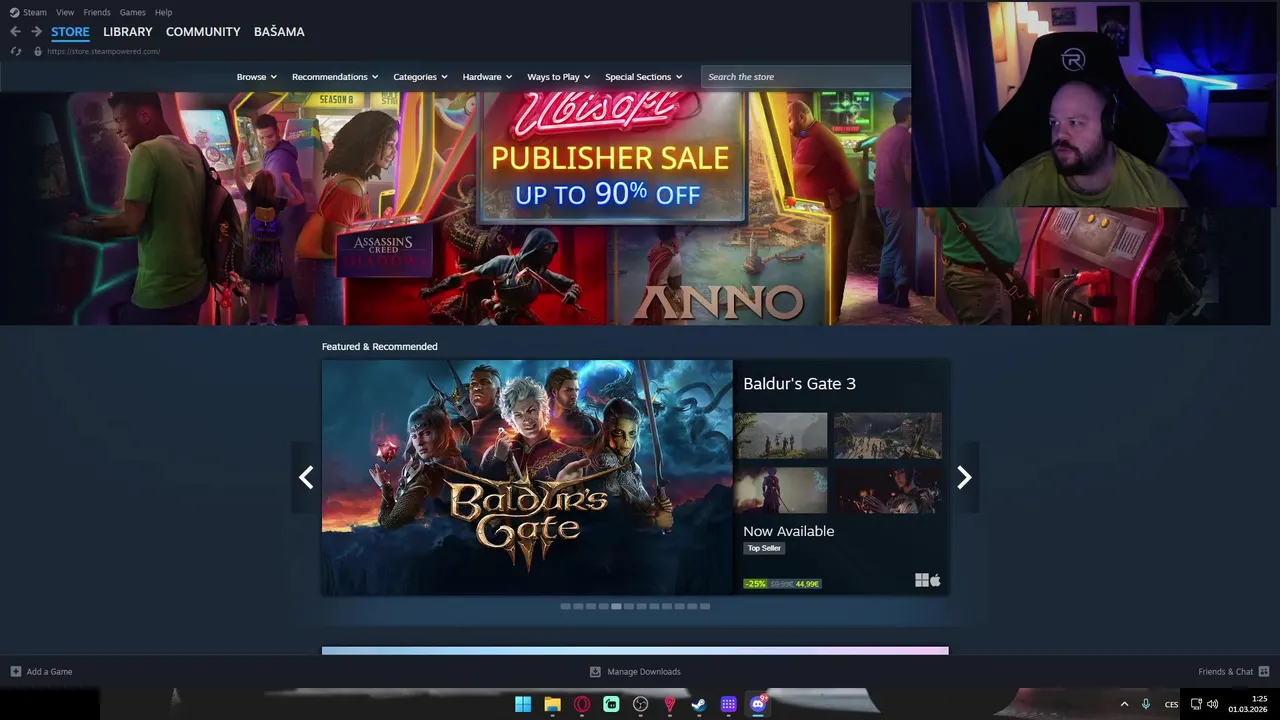The height and width of the screenshot is (720, 1280).
Task: Focus the Search the store field
Action: pyautogui.click(x=806, y=77)
